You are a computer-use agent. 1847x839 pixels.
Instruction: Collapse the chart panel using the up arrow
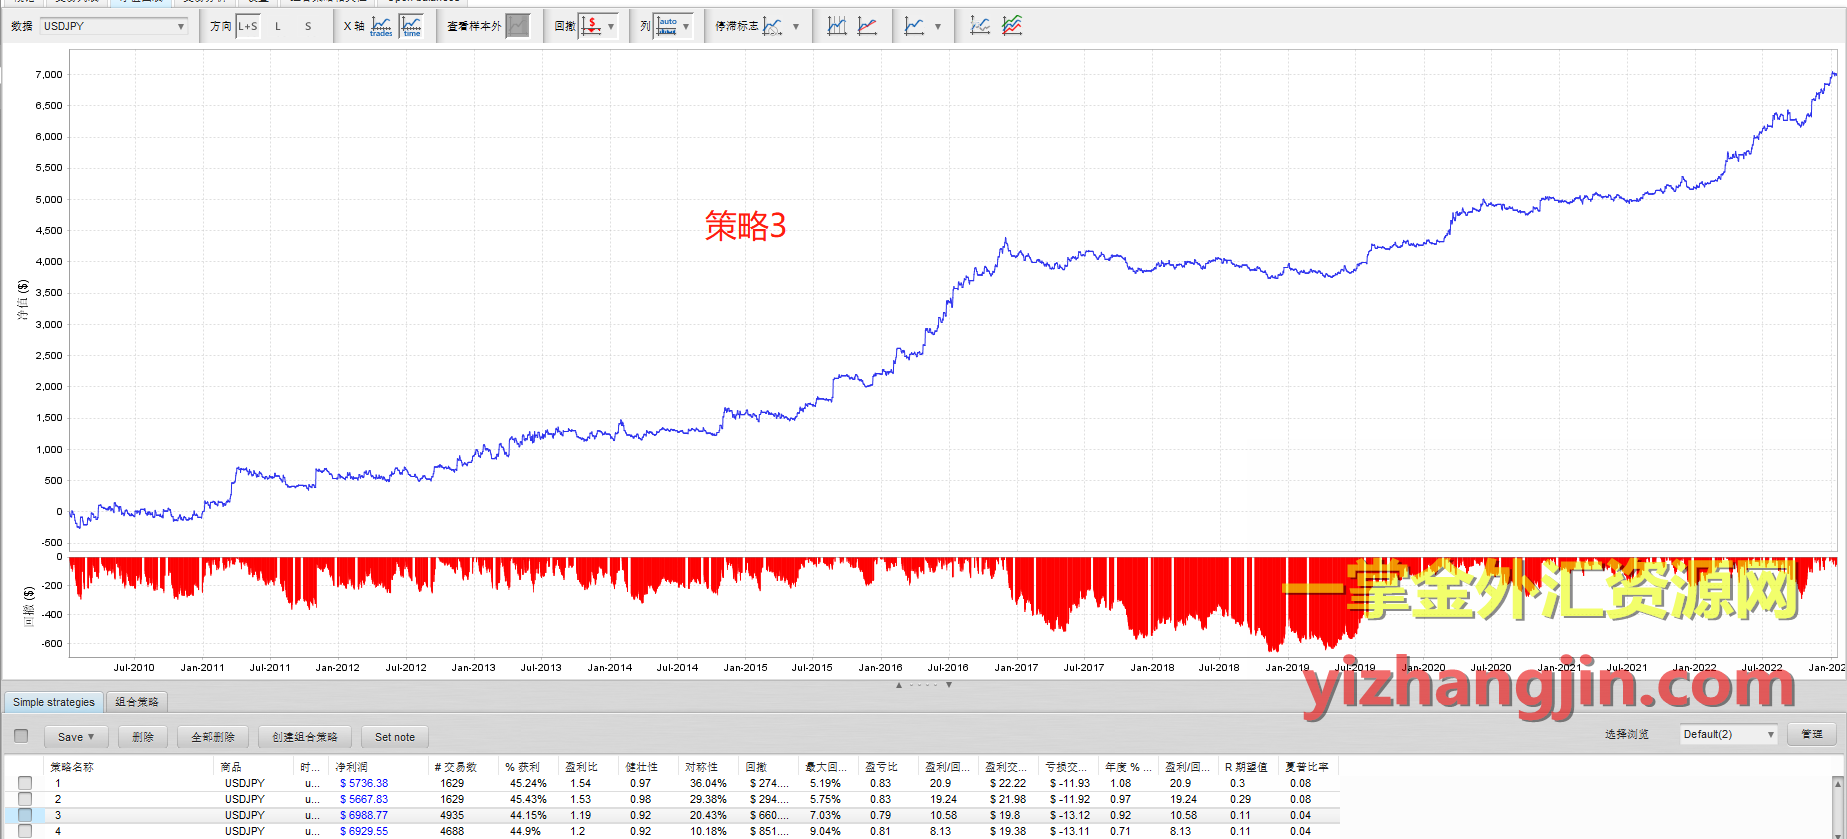[899, 685]
